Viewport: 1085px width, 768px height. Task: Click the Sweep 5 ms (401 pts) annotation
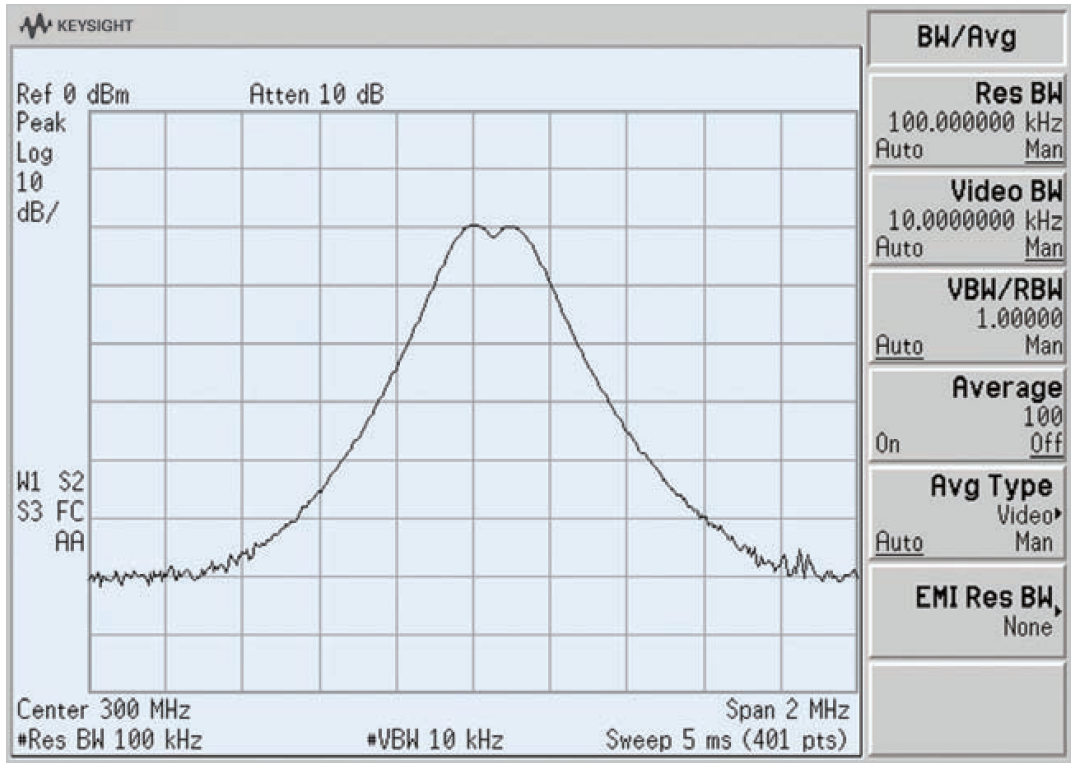tap(727, 740)
